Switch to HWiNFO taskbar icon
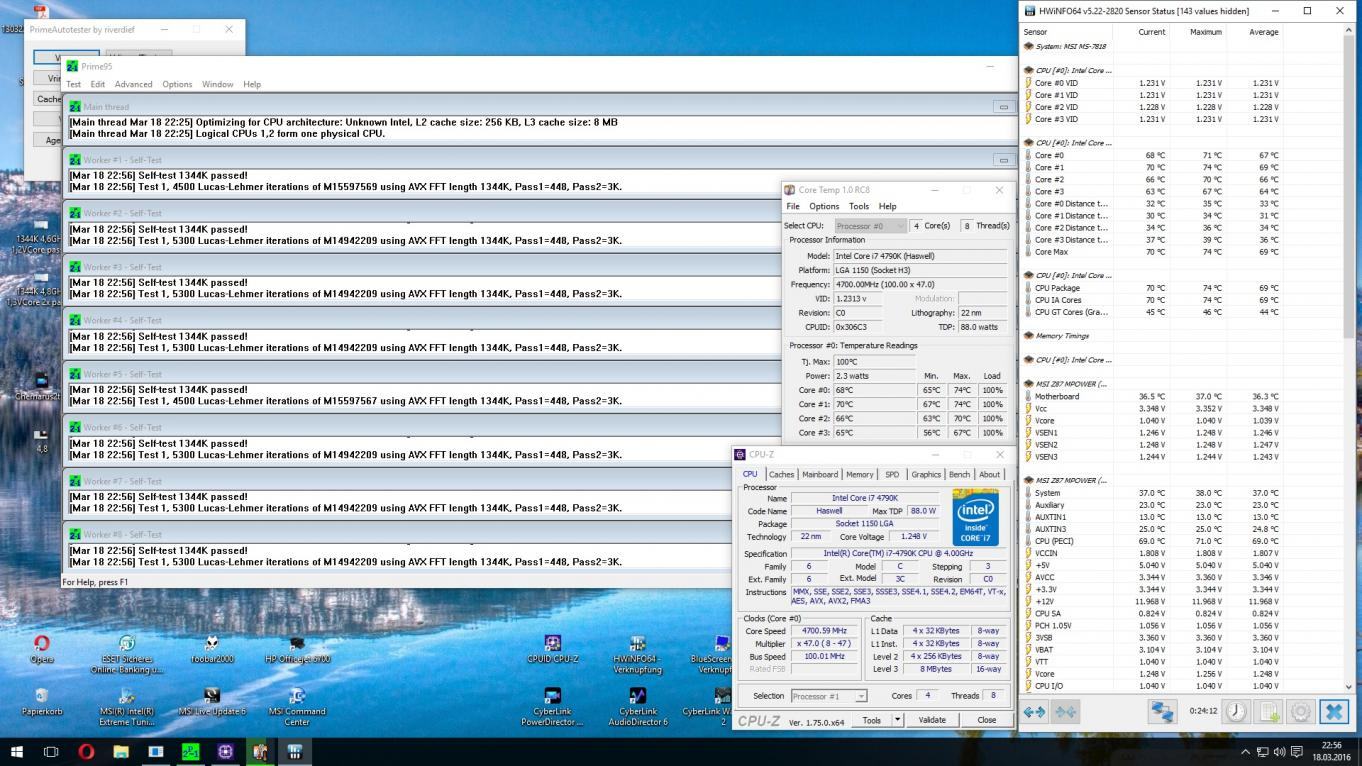Image resolution: width=1362 pixels, height=766 pixels. [x=294, y=752]
